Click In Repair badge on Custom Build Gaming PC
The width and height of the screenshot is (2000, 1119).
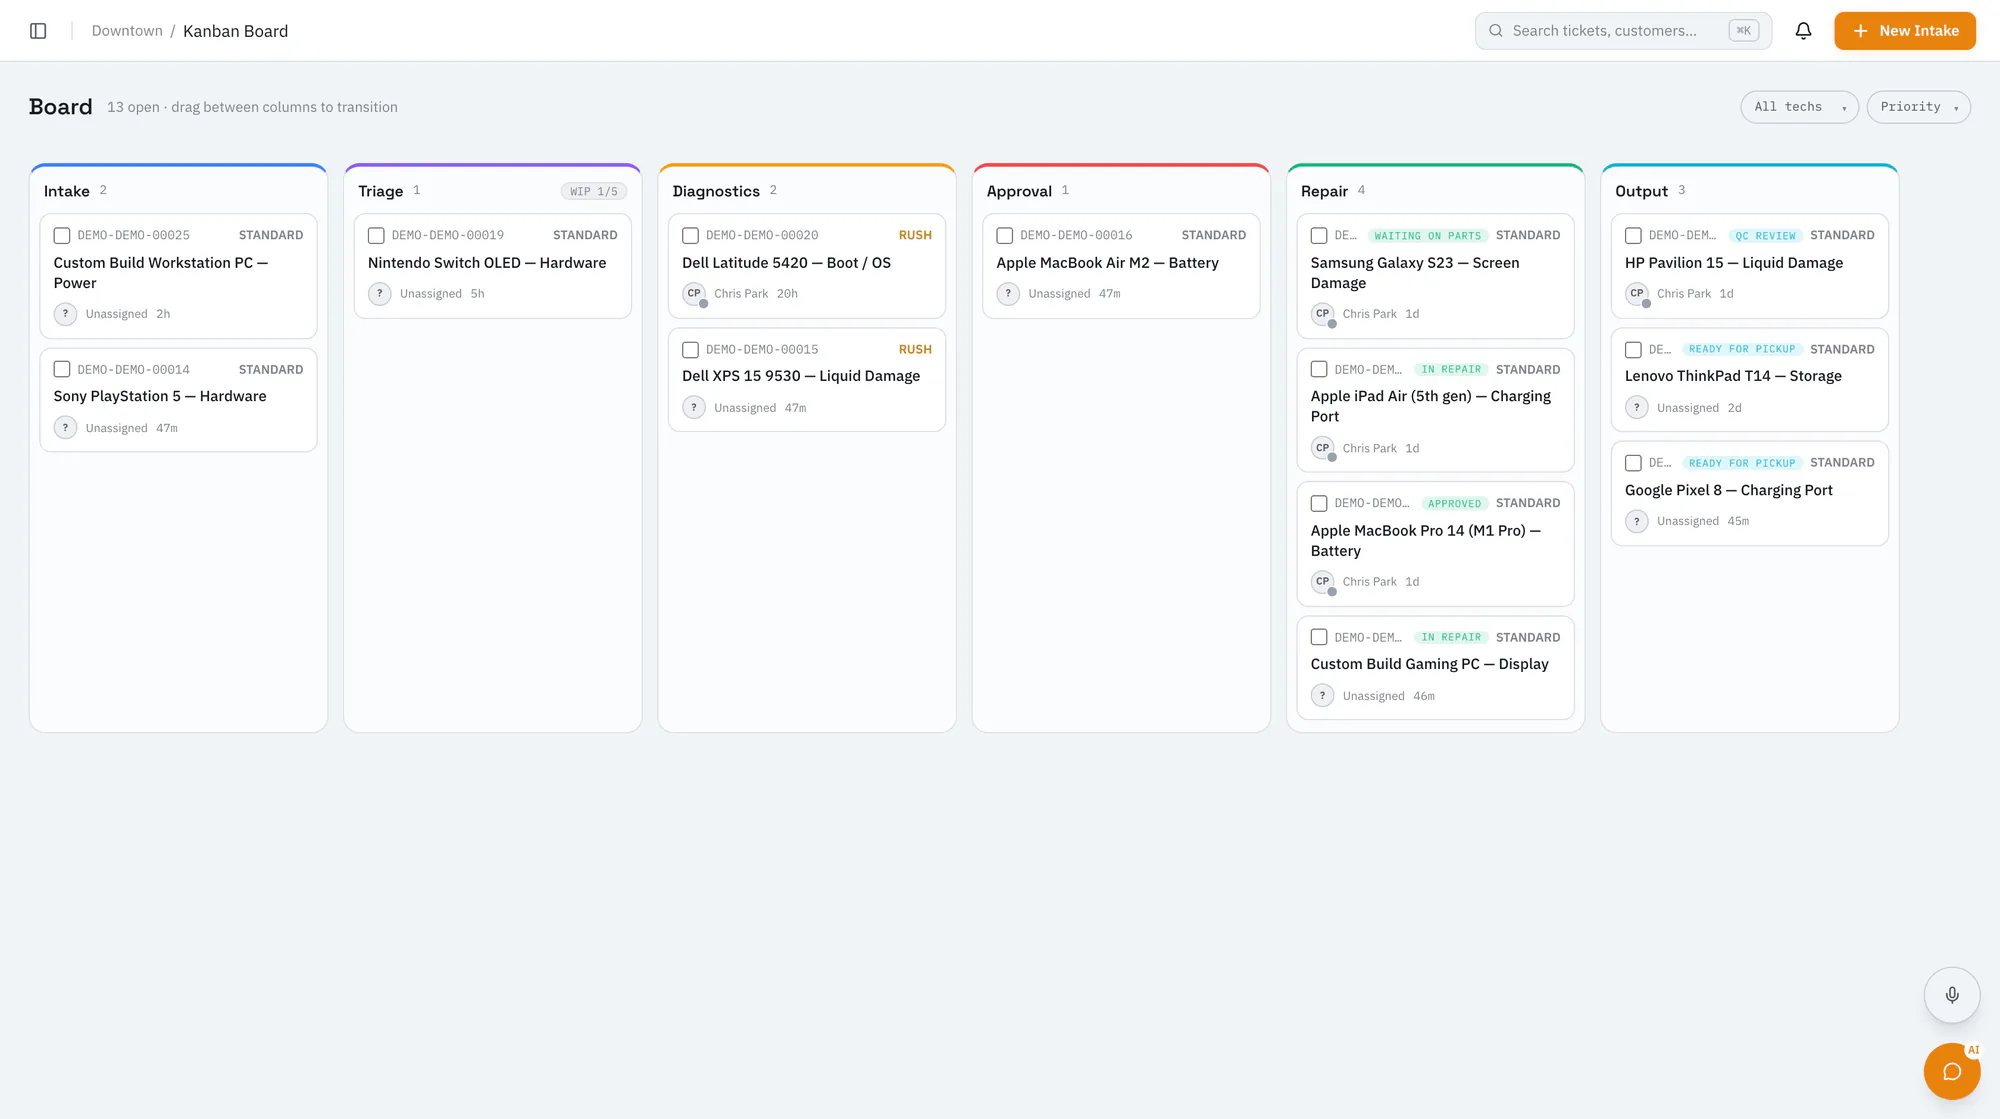(1451, 637)
